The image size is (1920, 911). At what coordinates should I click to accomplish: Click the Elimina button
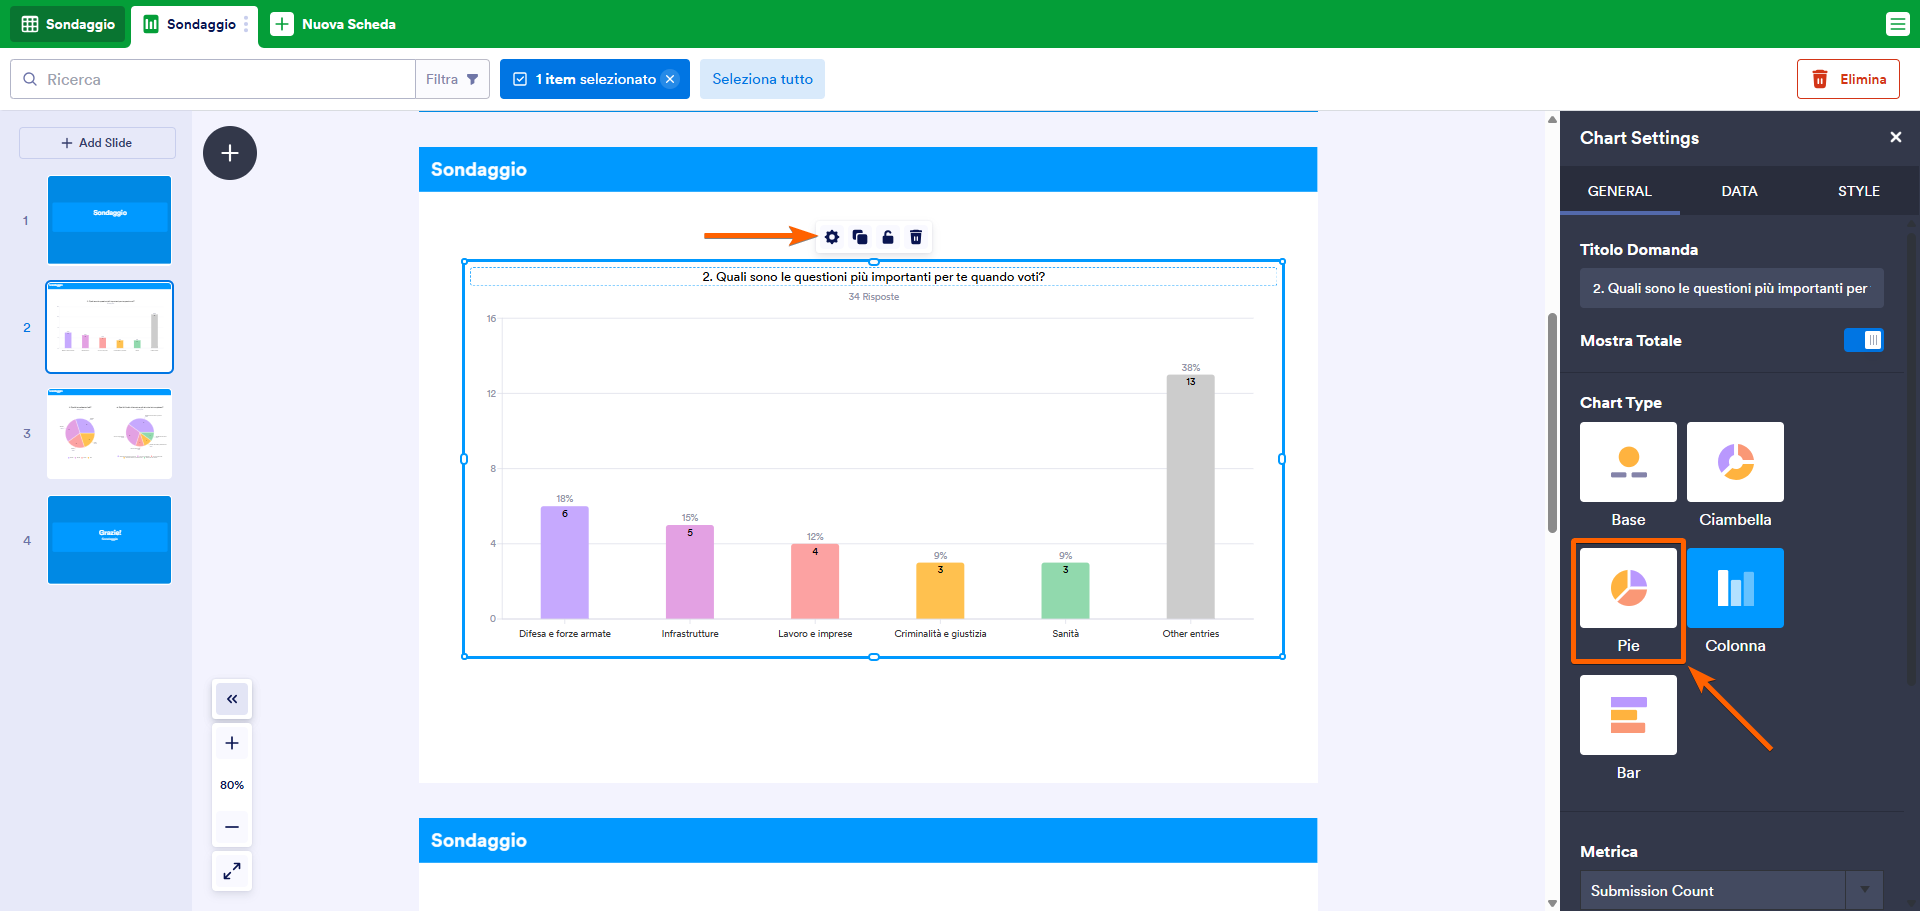click(1848, 79)
